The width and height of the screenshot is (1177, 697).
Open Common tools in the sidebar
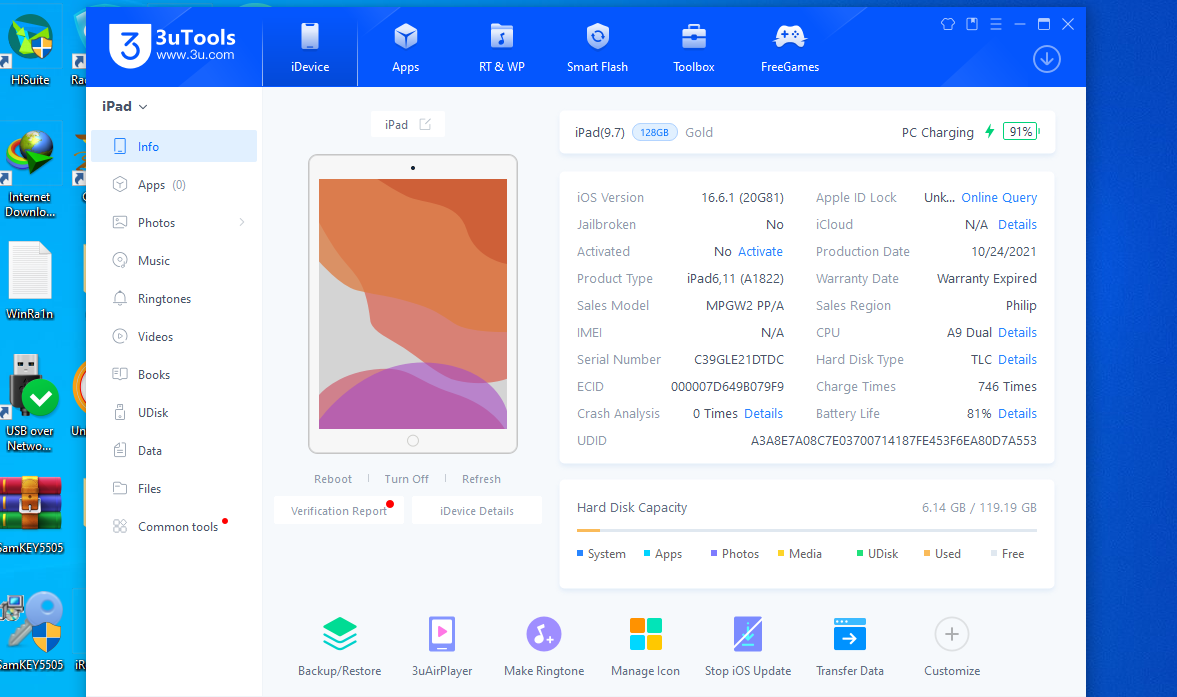coord(174,527)
